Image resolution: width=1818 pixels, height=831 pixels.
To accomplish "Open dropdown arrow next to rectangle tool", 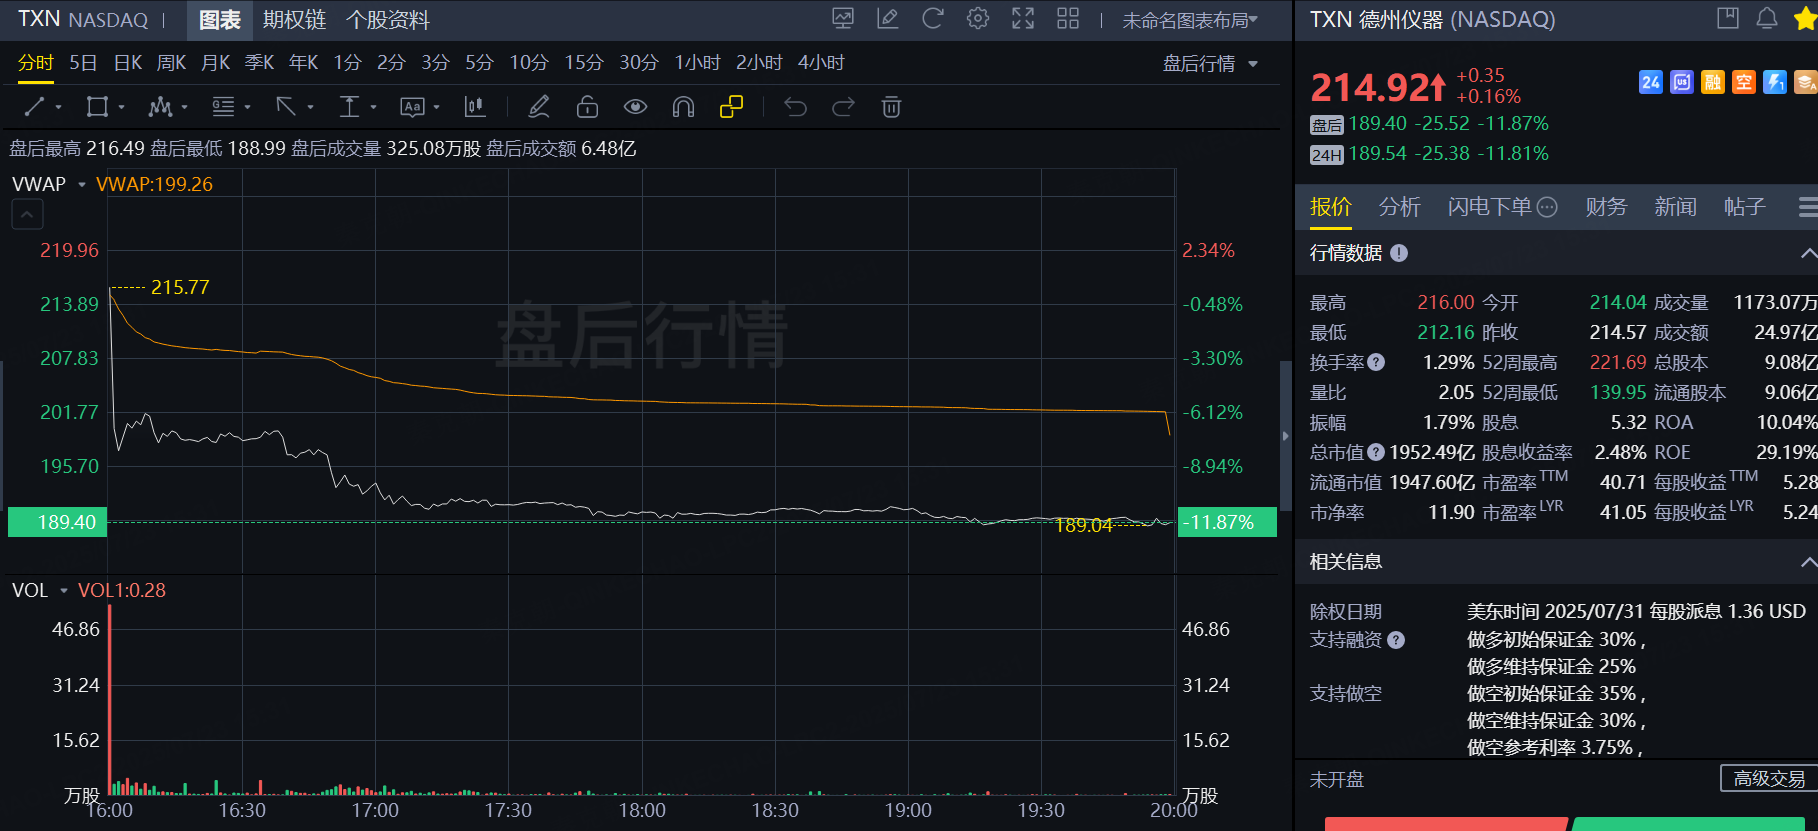I will (x=121, y=107).
